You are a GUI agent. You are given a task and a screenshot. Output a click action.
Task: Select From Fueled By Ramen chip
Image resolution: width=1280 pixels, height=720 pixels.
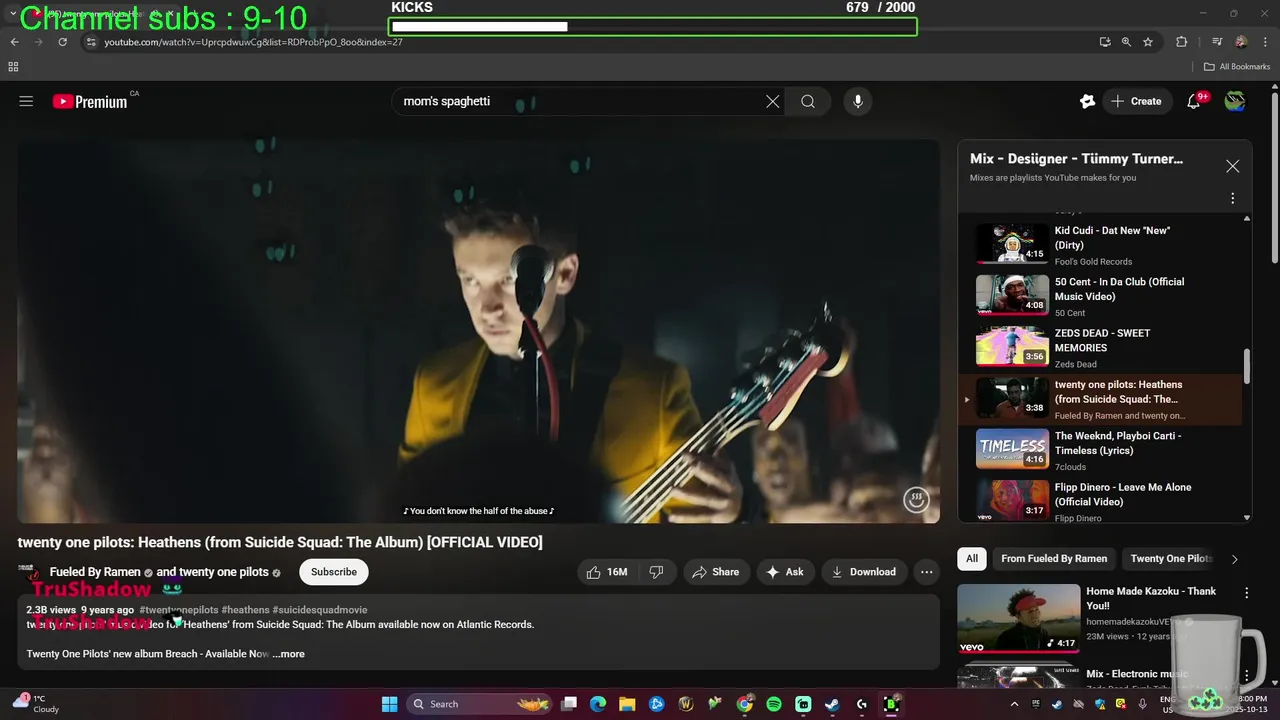pyautogui.click(x=1054, y=559)
